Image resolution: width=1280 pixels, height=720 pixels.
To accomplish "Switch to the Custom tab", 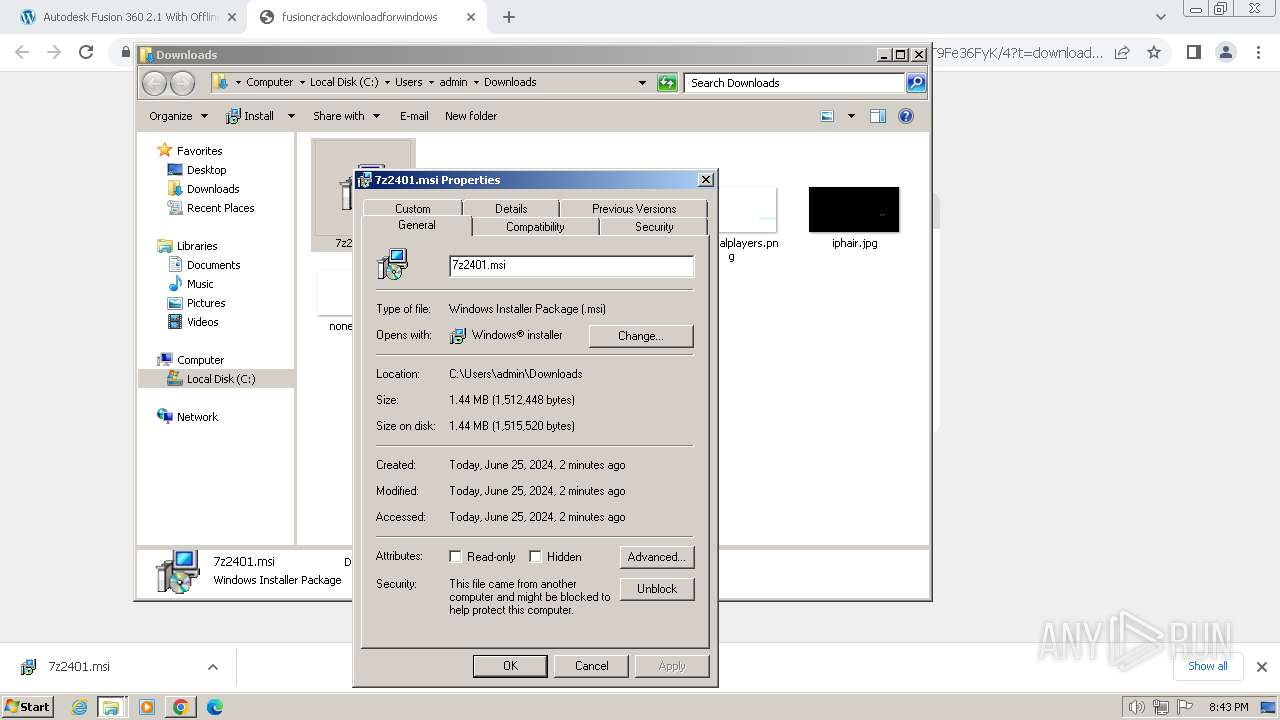I will click(412, 208).
